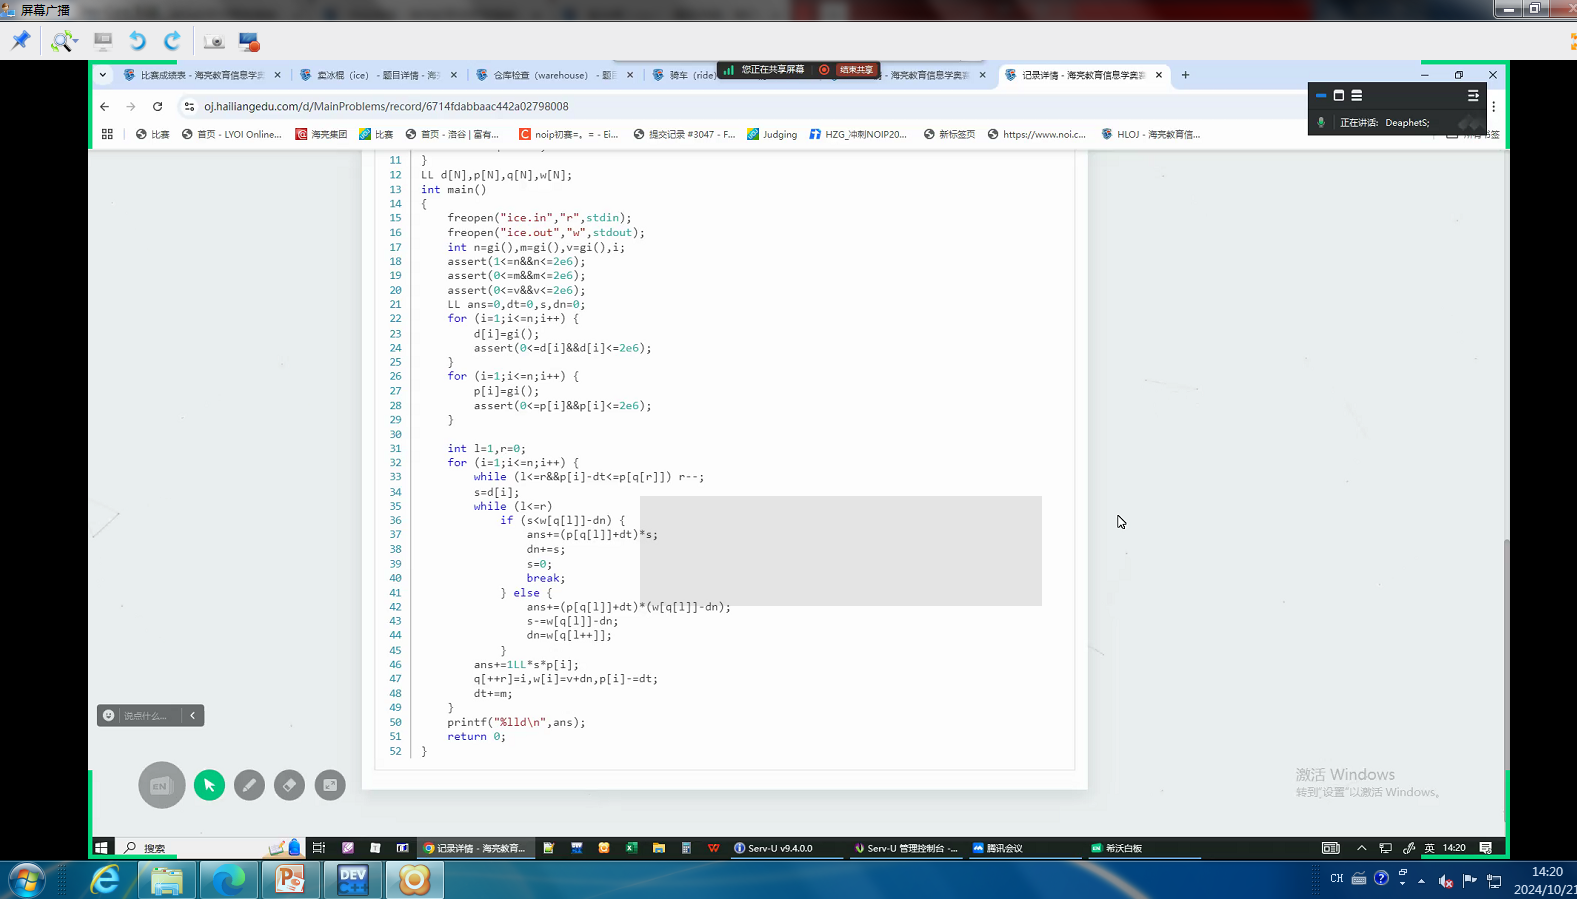Open the HLOJ bookmark link

(x=1150, y=134)
